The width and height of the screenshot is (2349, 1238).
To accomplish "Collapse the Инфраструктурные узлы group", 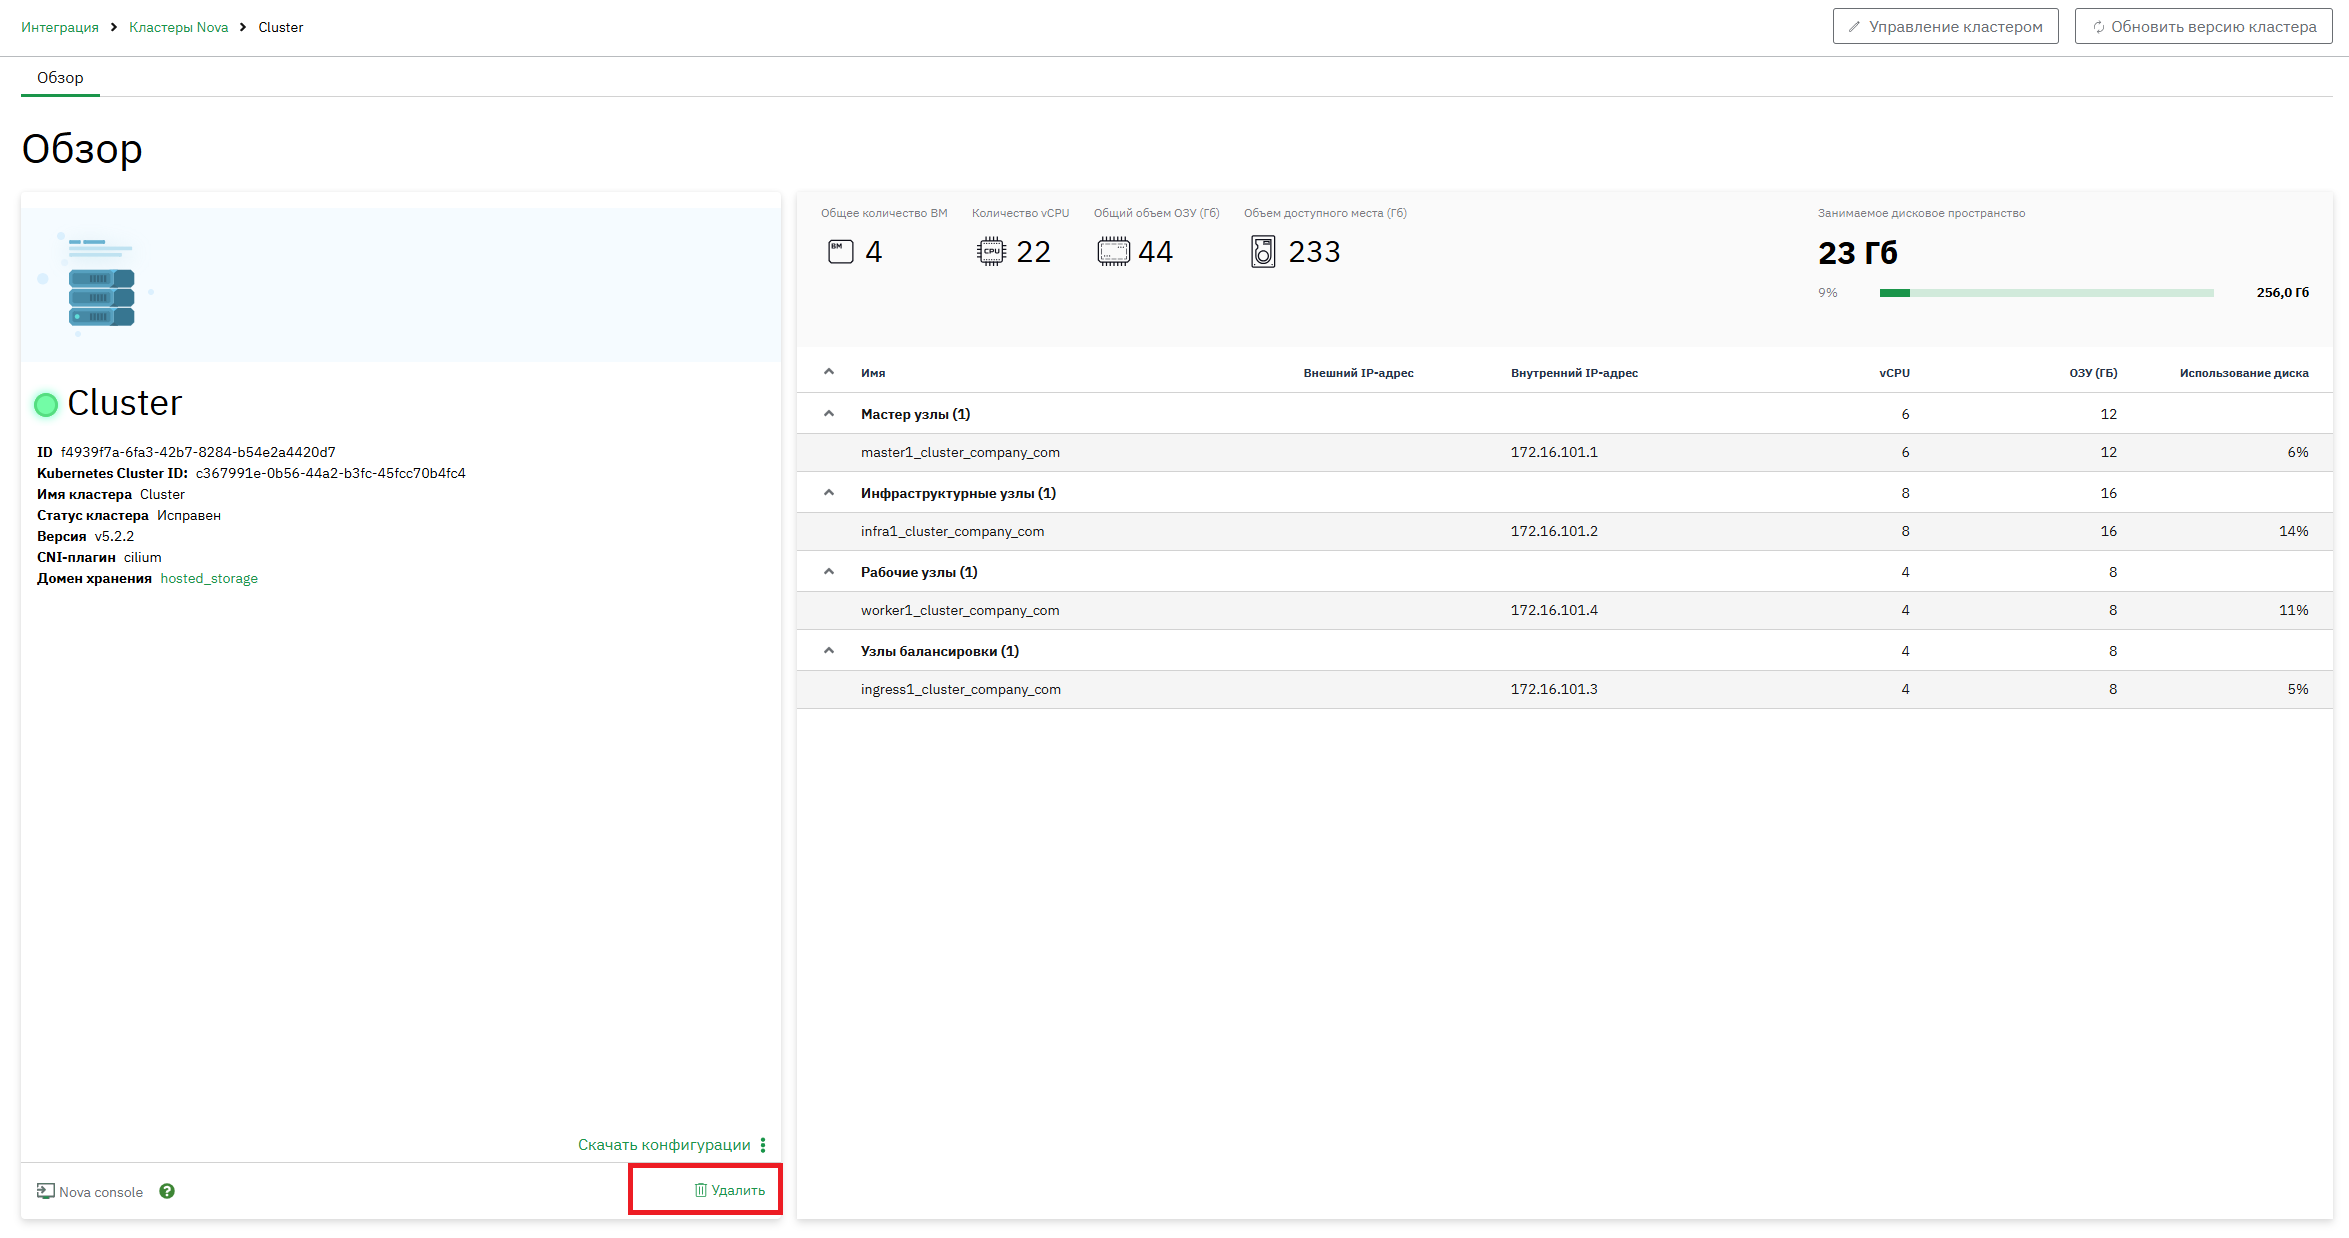I will [x=829, y=492].
